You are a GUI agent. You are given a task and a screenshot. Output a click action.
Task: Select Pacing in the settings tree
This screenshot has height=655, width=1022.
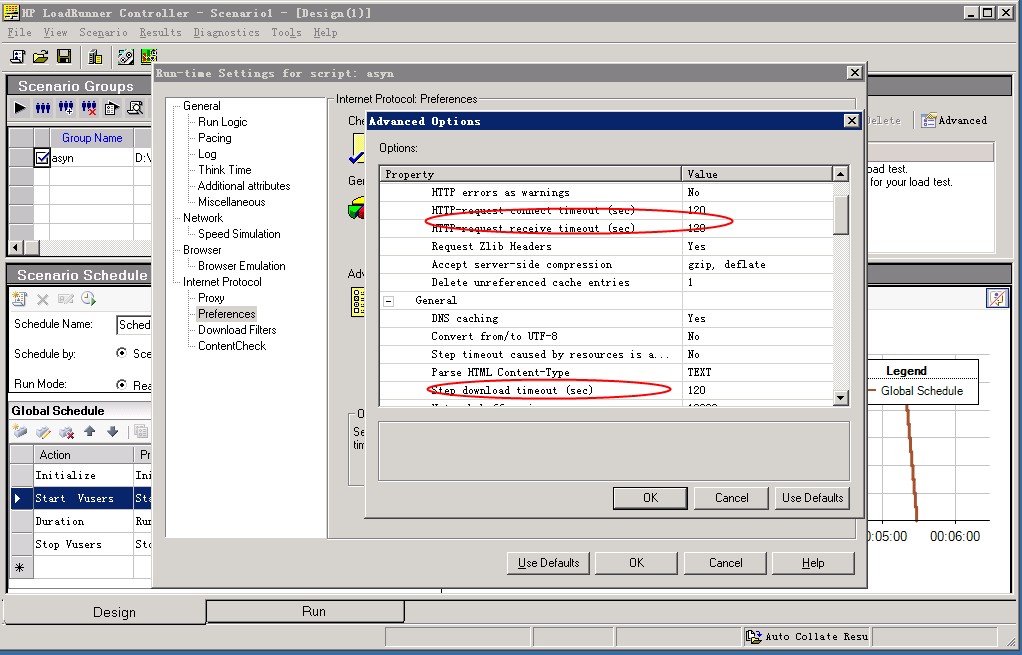pyautogui.click(x=214, y=138)
